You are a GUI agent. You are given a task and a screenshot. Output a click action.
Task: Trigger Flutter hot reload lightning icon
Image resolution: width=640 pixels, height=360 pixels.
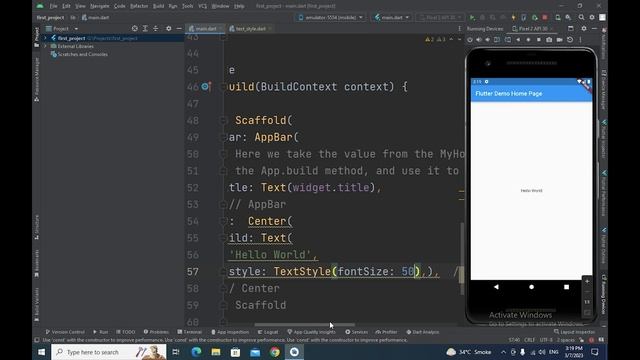click(x=513, y=18)
